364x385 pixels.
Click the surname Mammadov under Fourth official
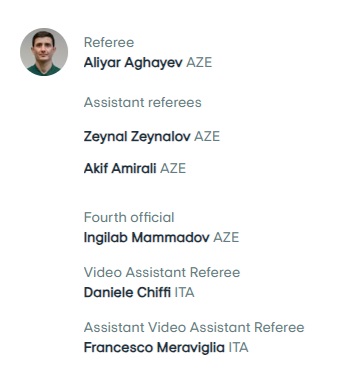[171, 237]
